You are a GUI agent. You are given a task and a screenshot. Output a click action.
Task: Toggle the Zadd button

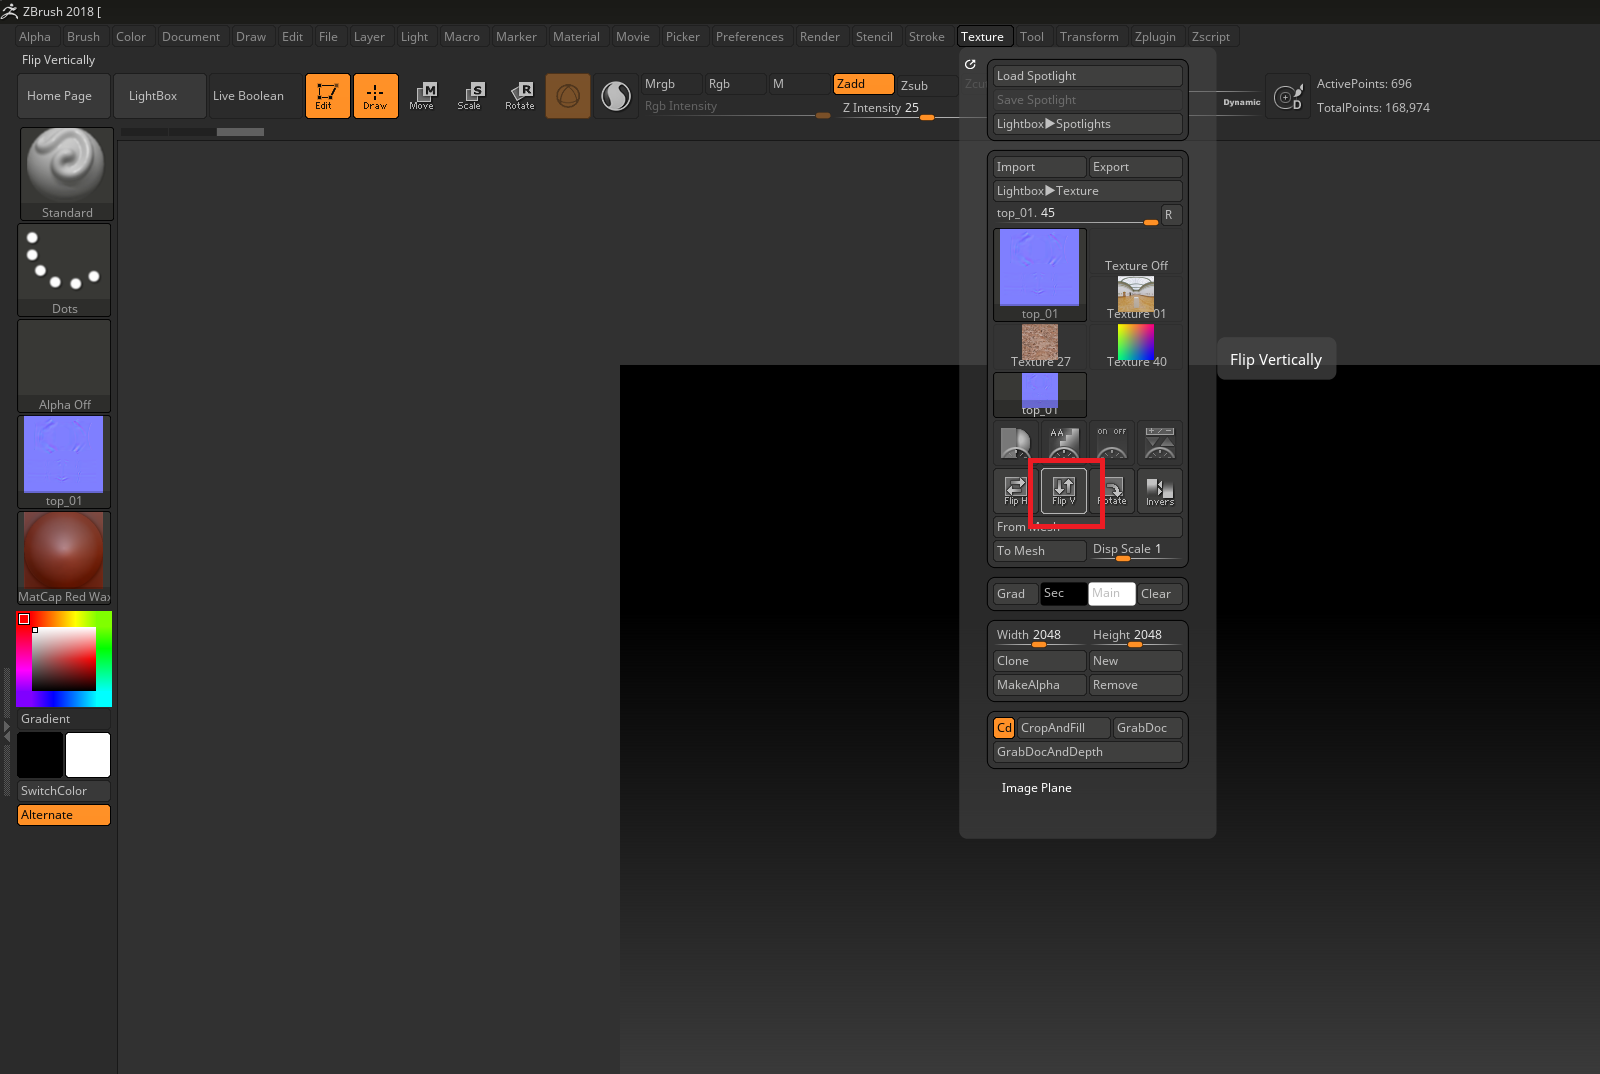(x=864, y=84)
